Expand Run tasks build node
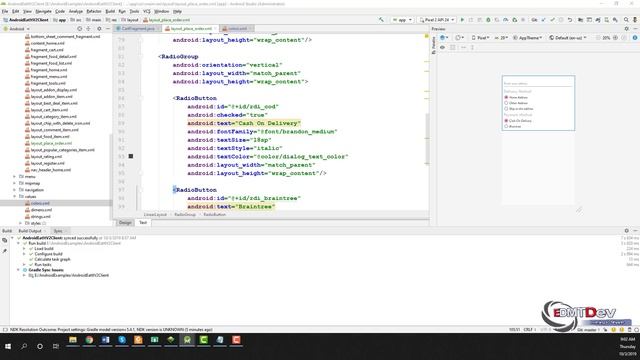 pyautogui.click(x=24, y=264)
